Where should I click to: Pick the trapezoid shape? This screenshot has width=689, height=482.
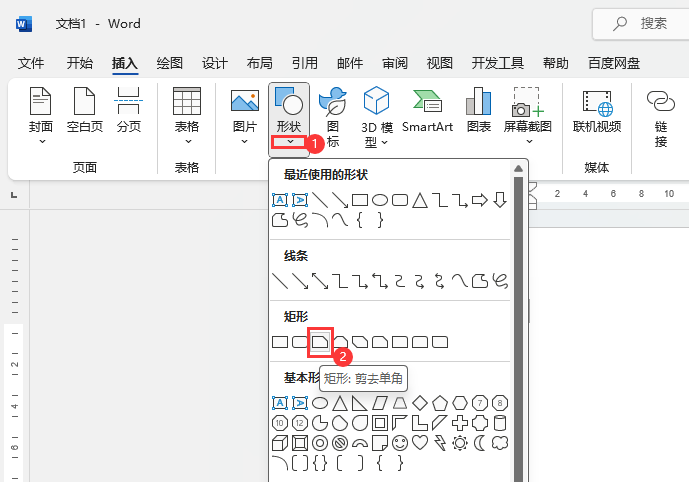(400, 403)
